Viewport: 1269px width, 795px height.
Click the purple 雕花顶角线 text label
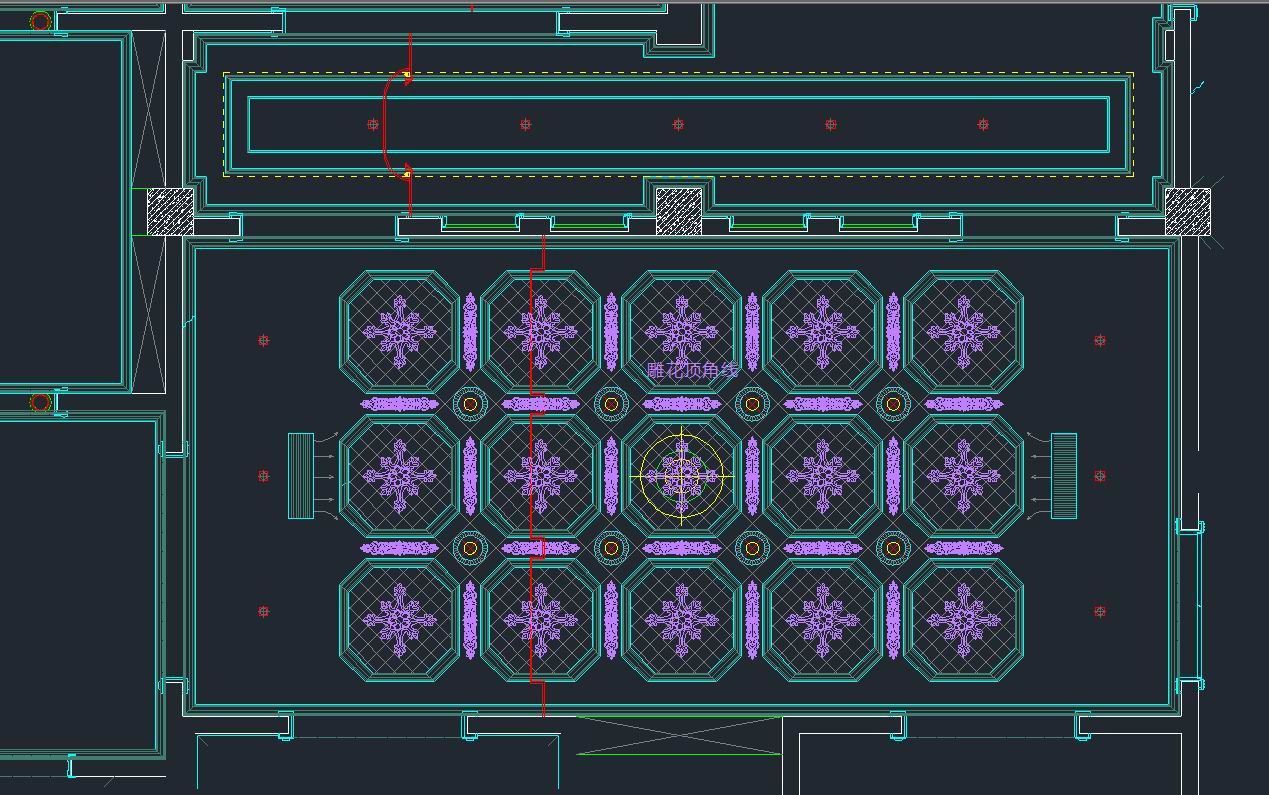(692, 371)
